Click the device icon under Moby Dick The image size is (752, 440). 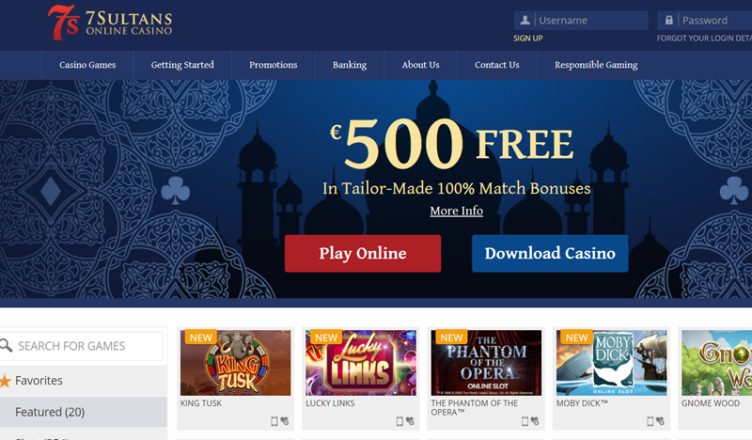650,421
